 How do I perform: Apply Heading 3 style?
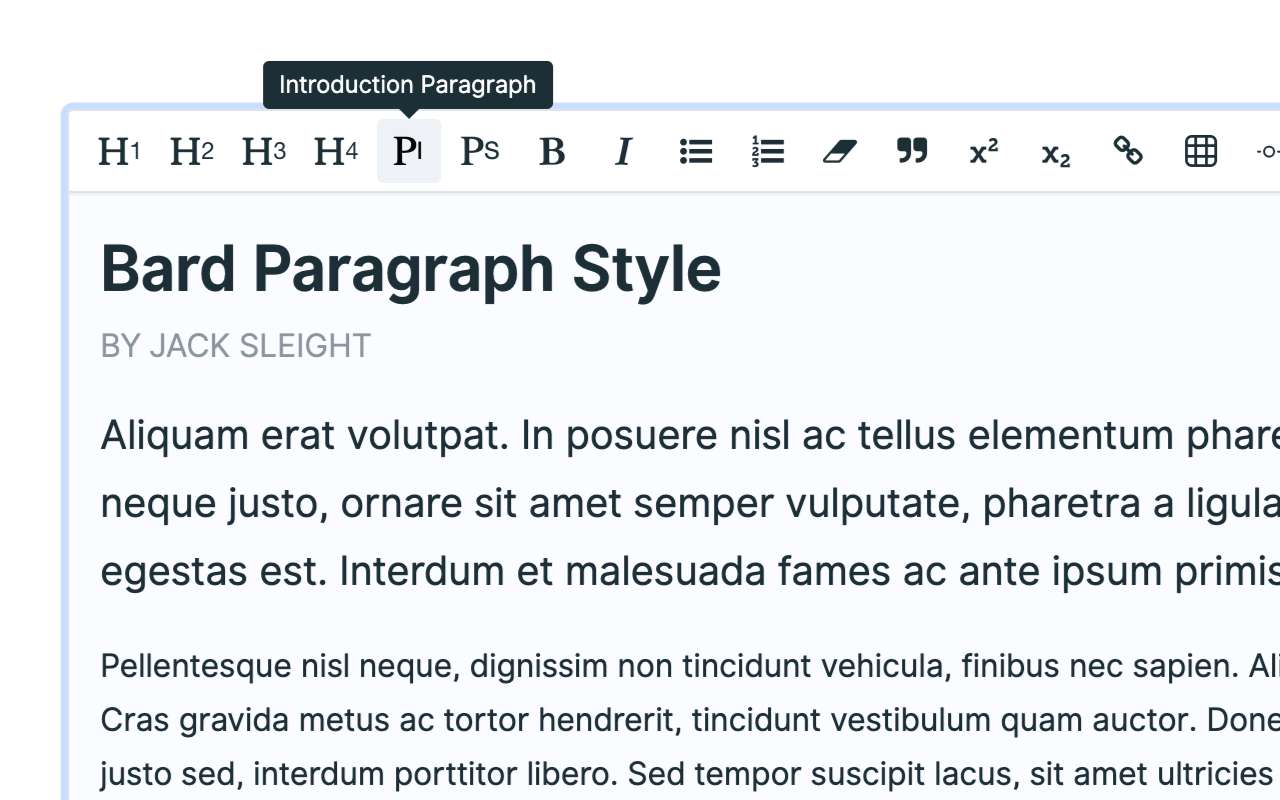264,151
